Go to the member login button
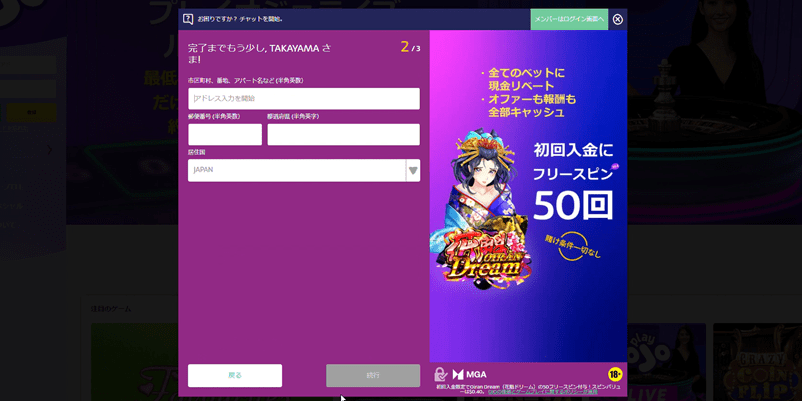This screenshot has width=802, height=401. click(x=569, y=19)
